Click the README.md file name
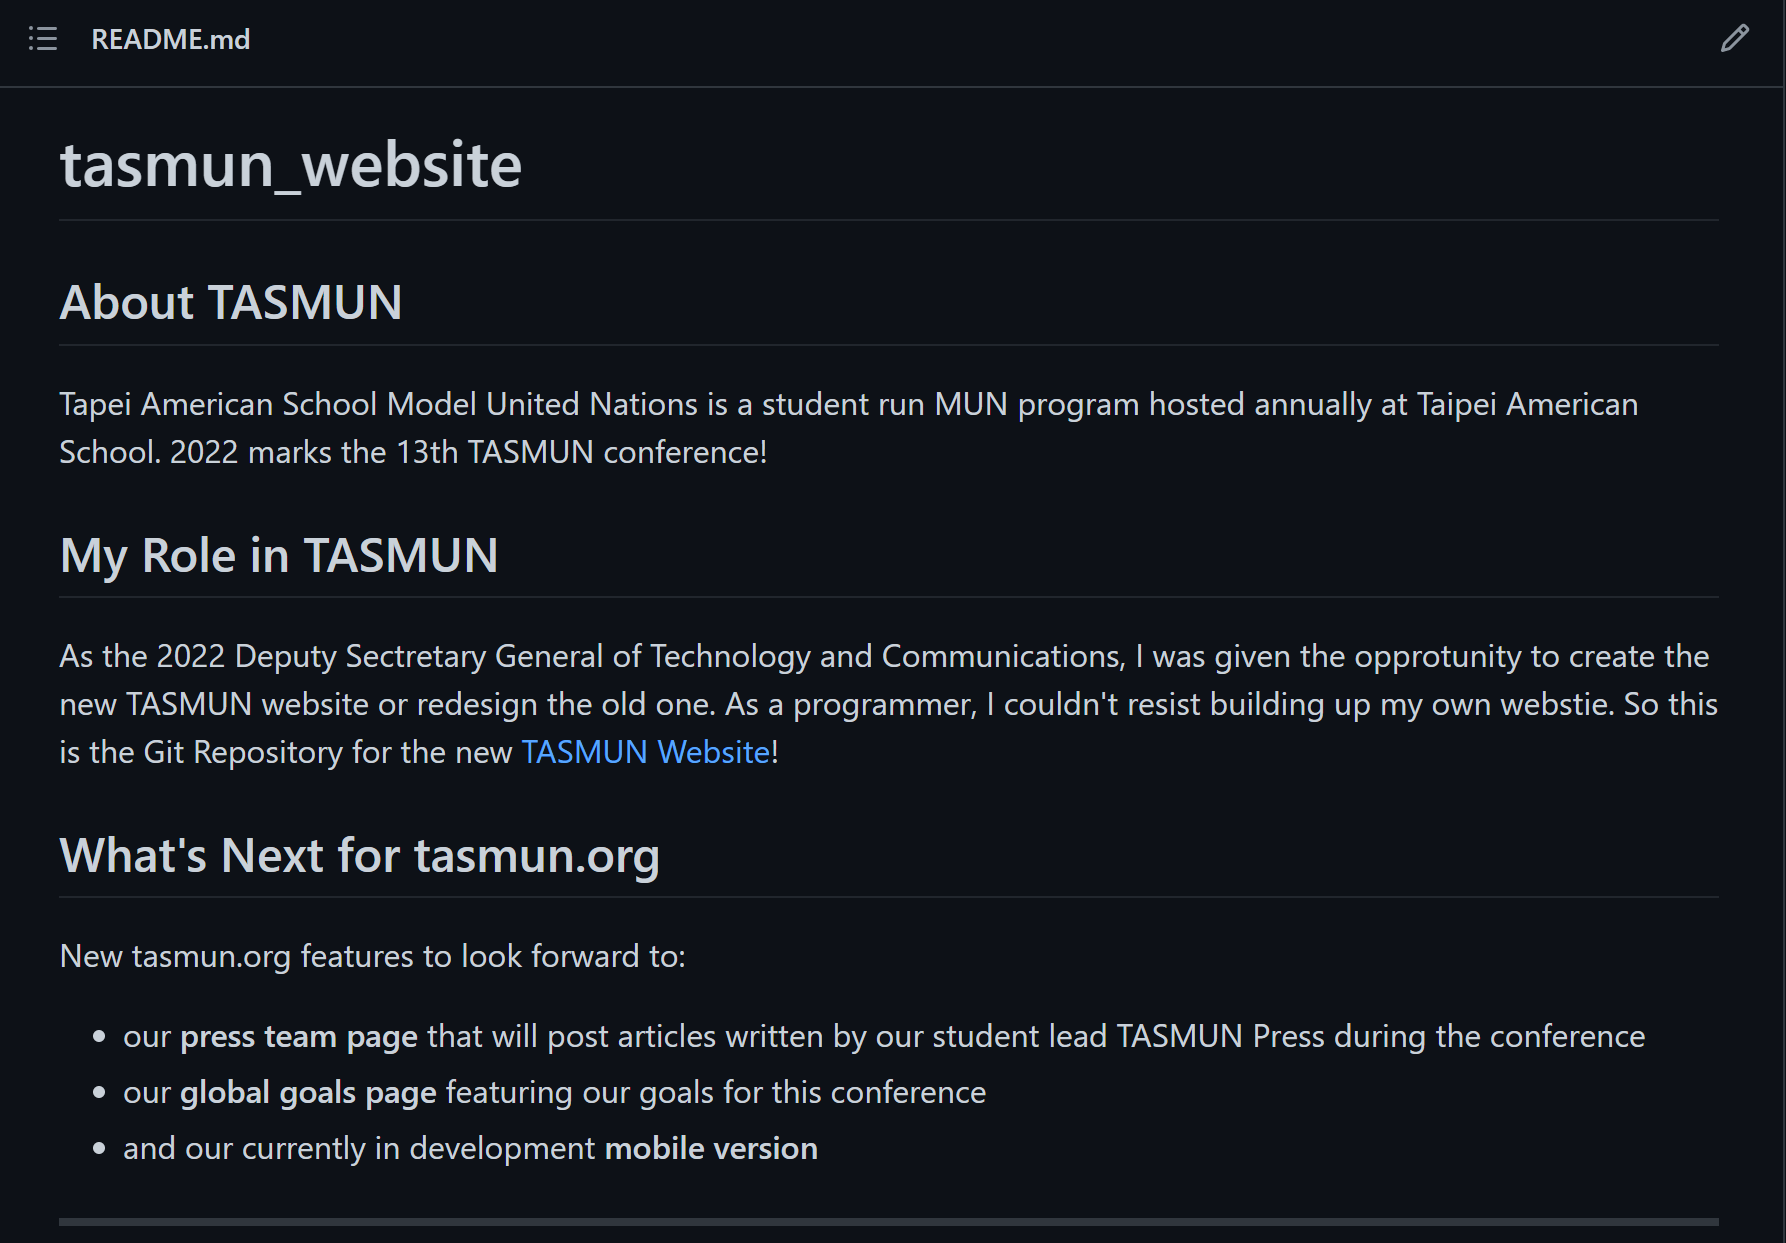Viewport: 1786px width, 1243px height. 171,39
